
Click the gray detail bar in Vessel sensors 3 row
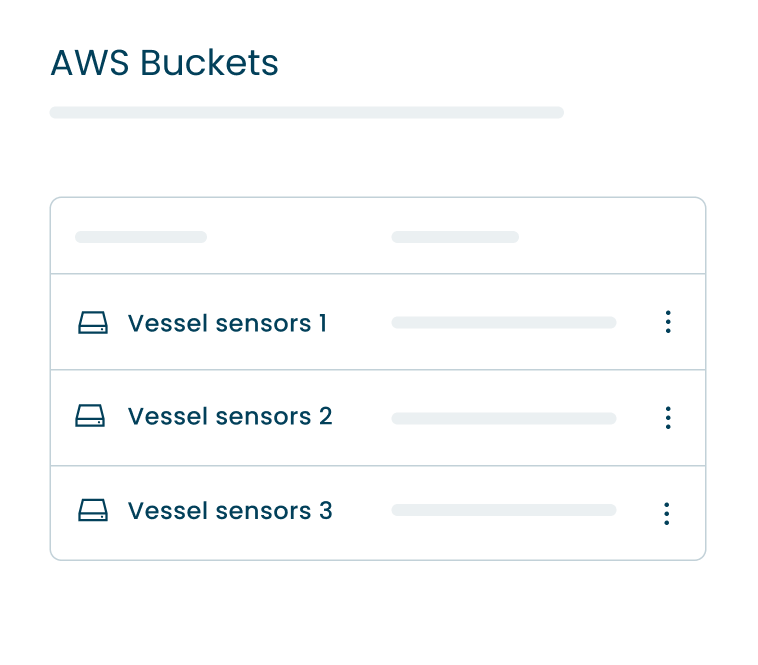(x=503, y=510)
